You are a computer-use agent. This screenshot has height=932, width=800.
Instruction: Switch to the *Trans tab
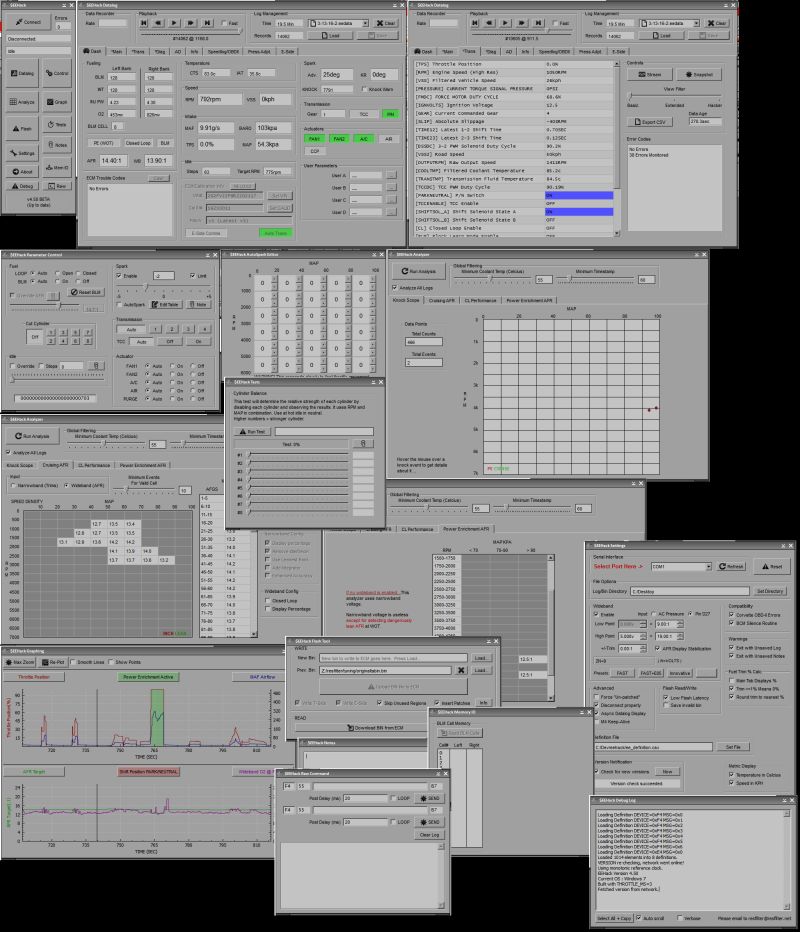[x=136, y=52]
